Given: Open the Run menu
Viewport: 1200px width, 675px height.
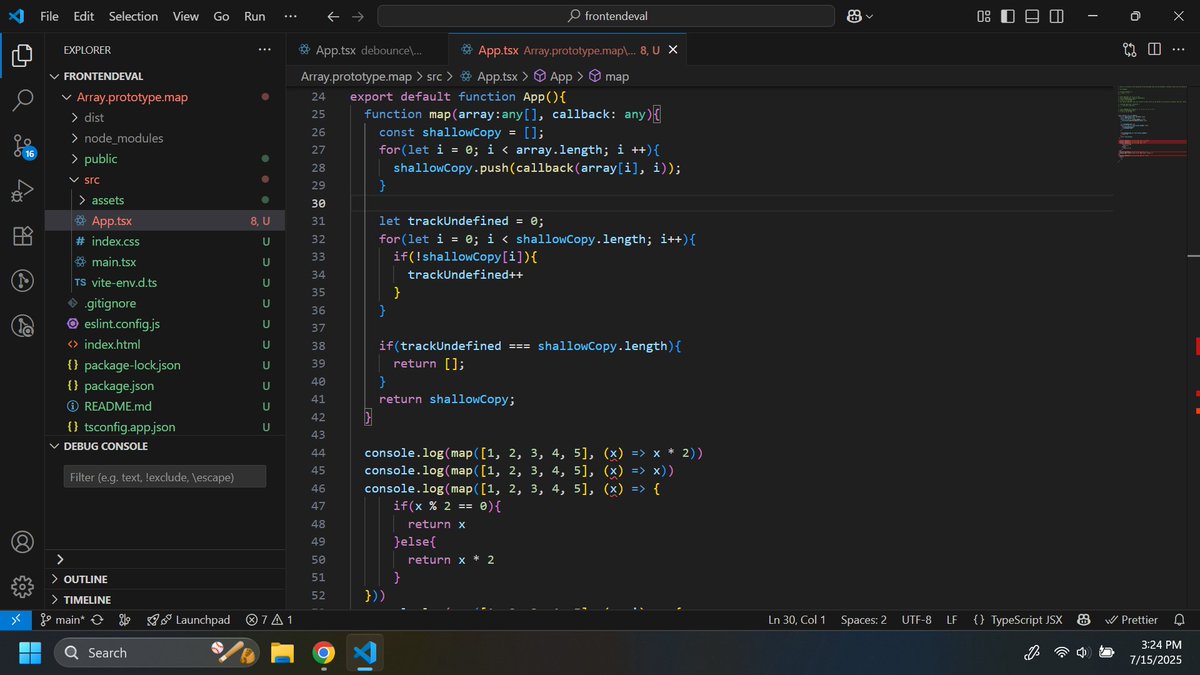Looking at the screenshot, I should (x=255, y=16).
